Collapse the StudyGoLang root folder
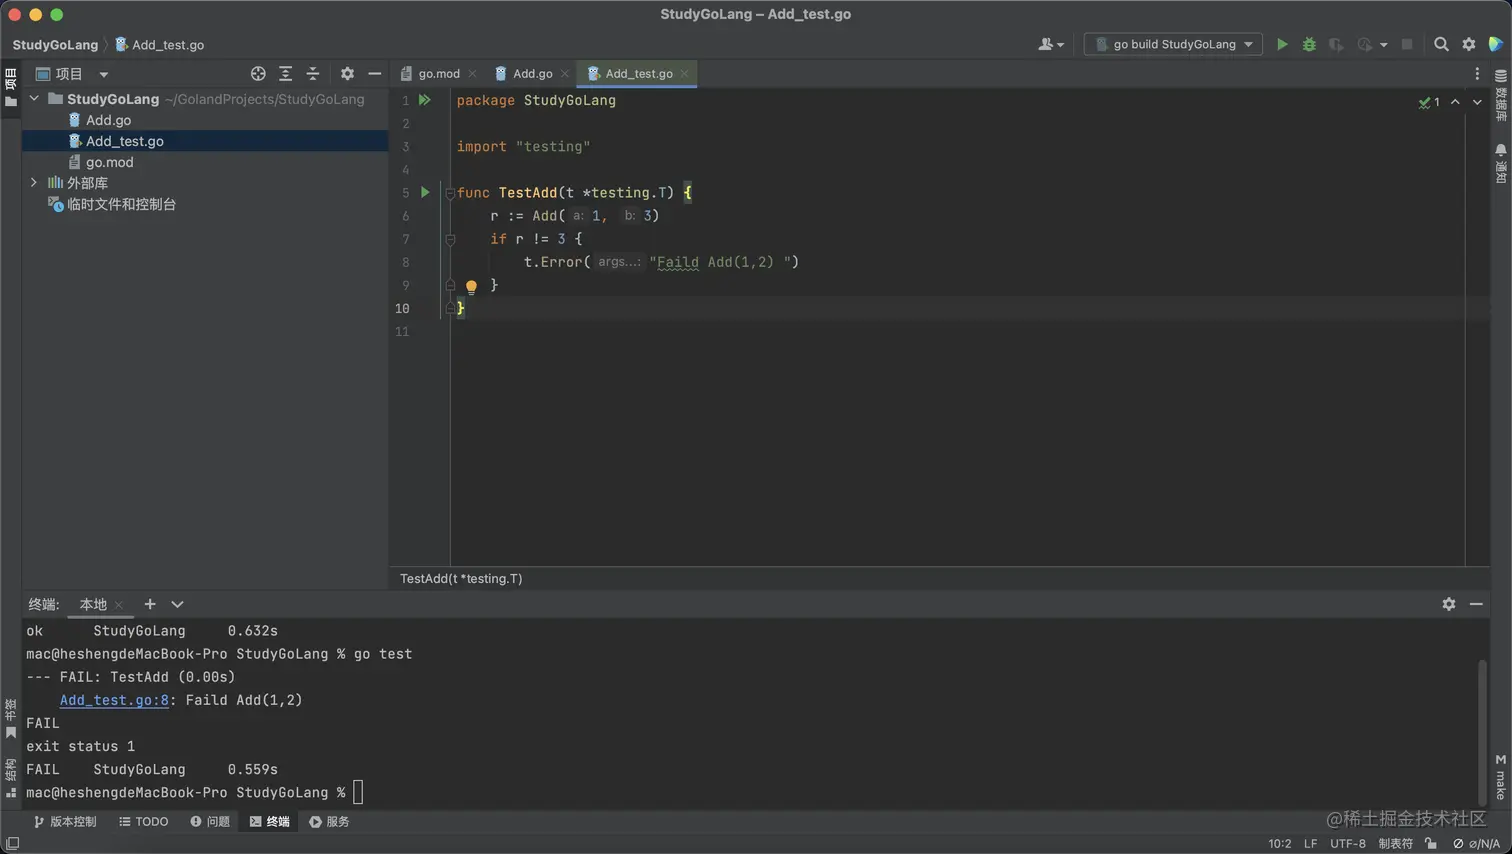This screenshot has height=854, width=1512. (35, 99)
